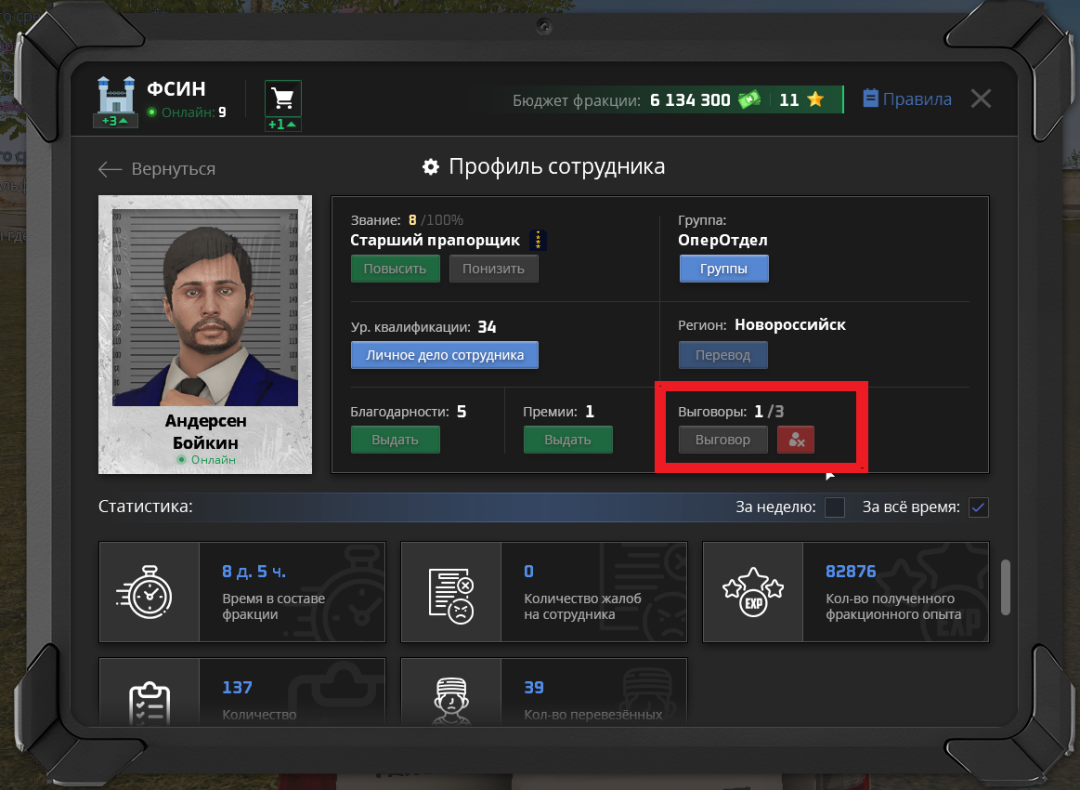Enable the 'За неделю' checkbox
Viewport: 1080px width, 790px height.
point(834,507)
